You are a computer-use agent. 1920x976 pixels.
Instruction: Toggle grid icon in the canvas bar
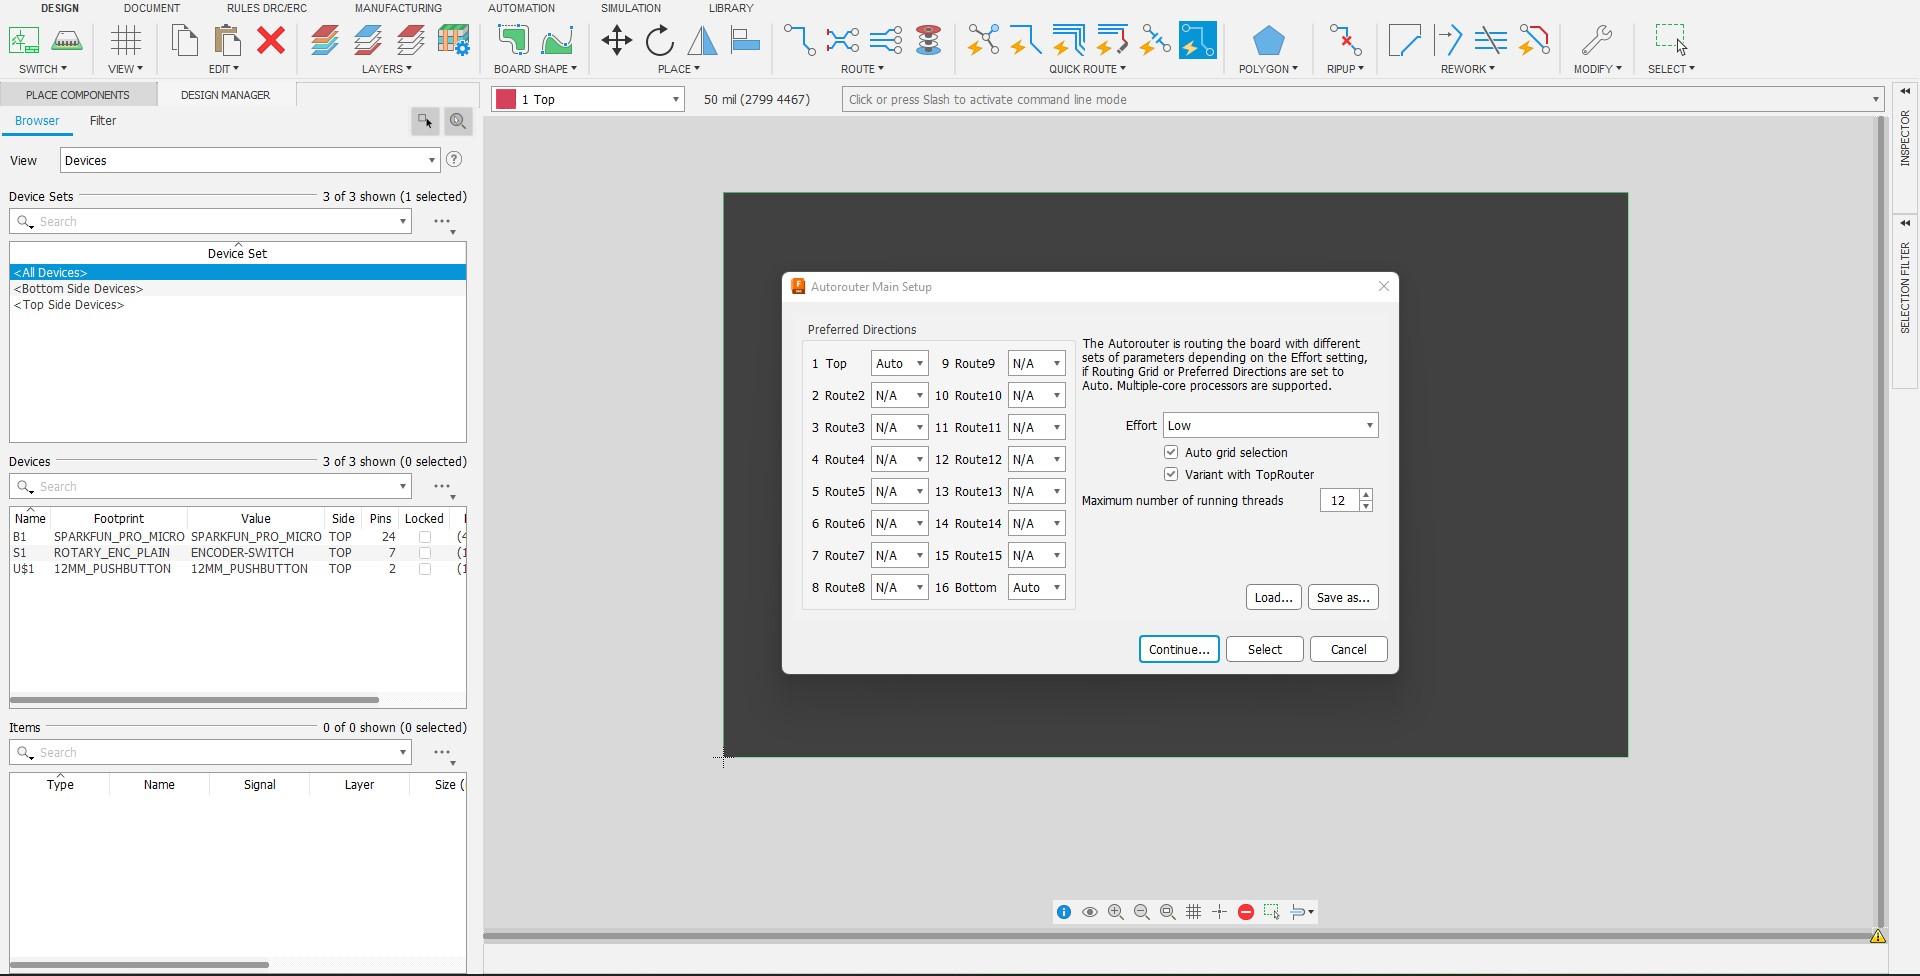pos(1194,912)
